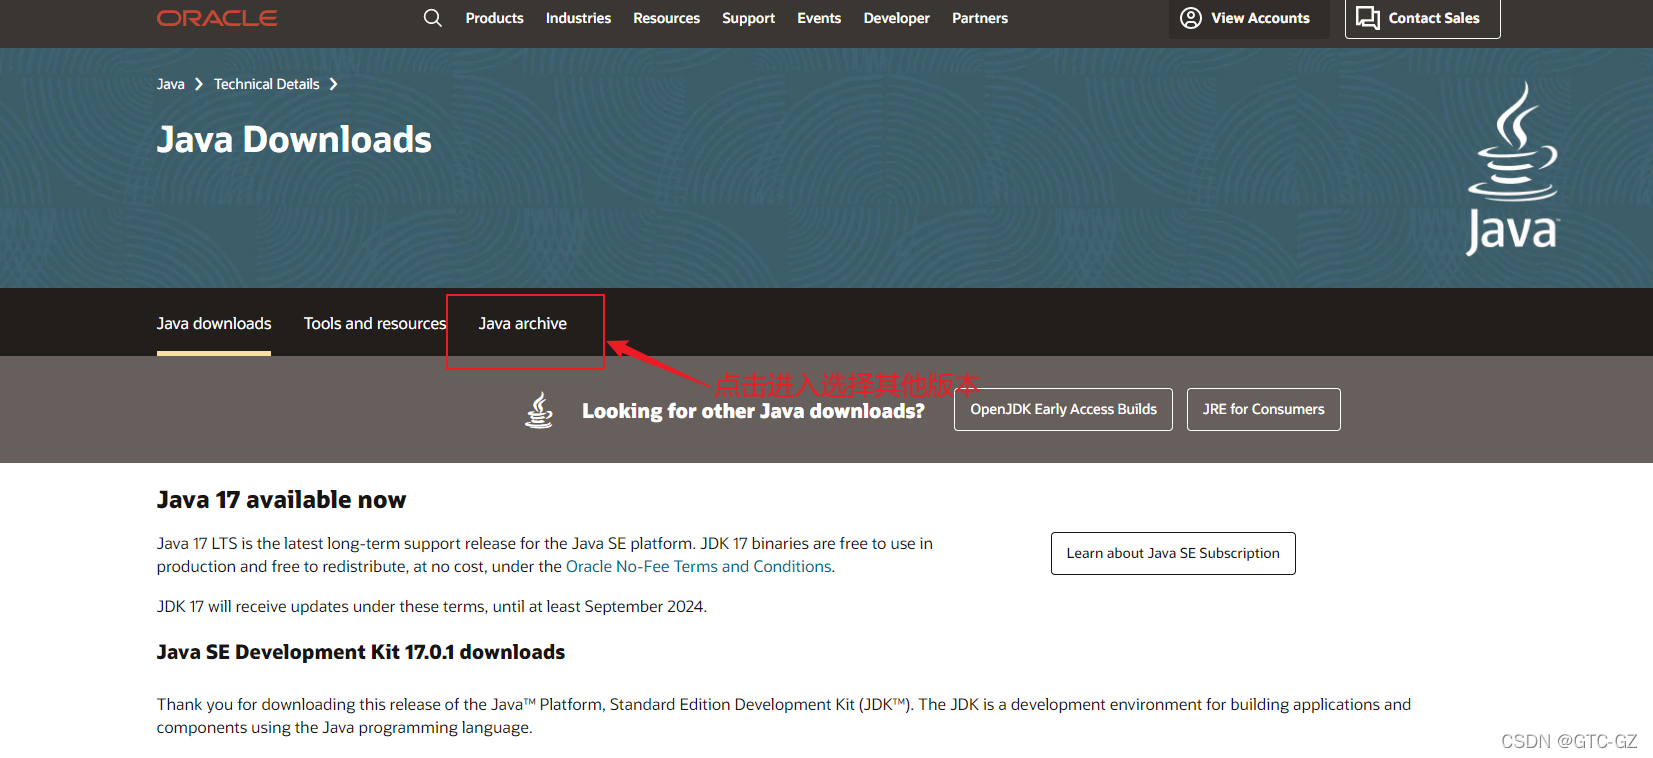This screenshot has width=1653, height=758.
Task: Click the View Accounts button
Action: tap(1249, 18)
